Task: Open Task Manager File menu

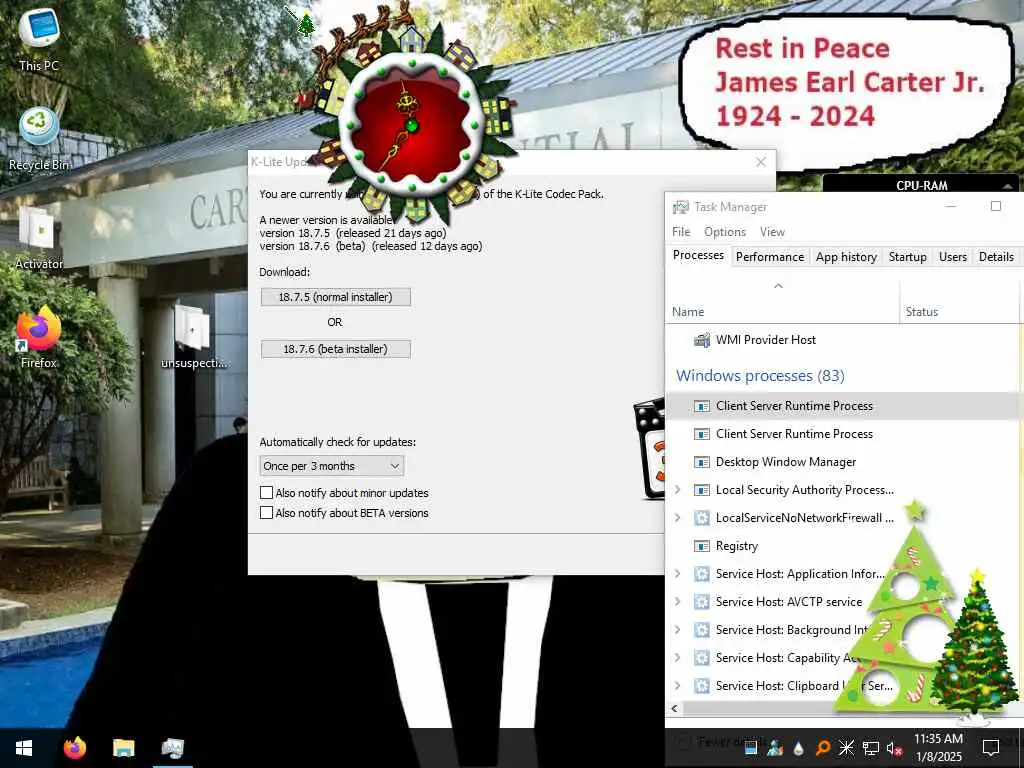Action: pos(681,232)
